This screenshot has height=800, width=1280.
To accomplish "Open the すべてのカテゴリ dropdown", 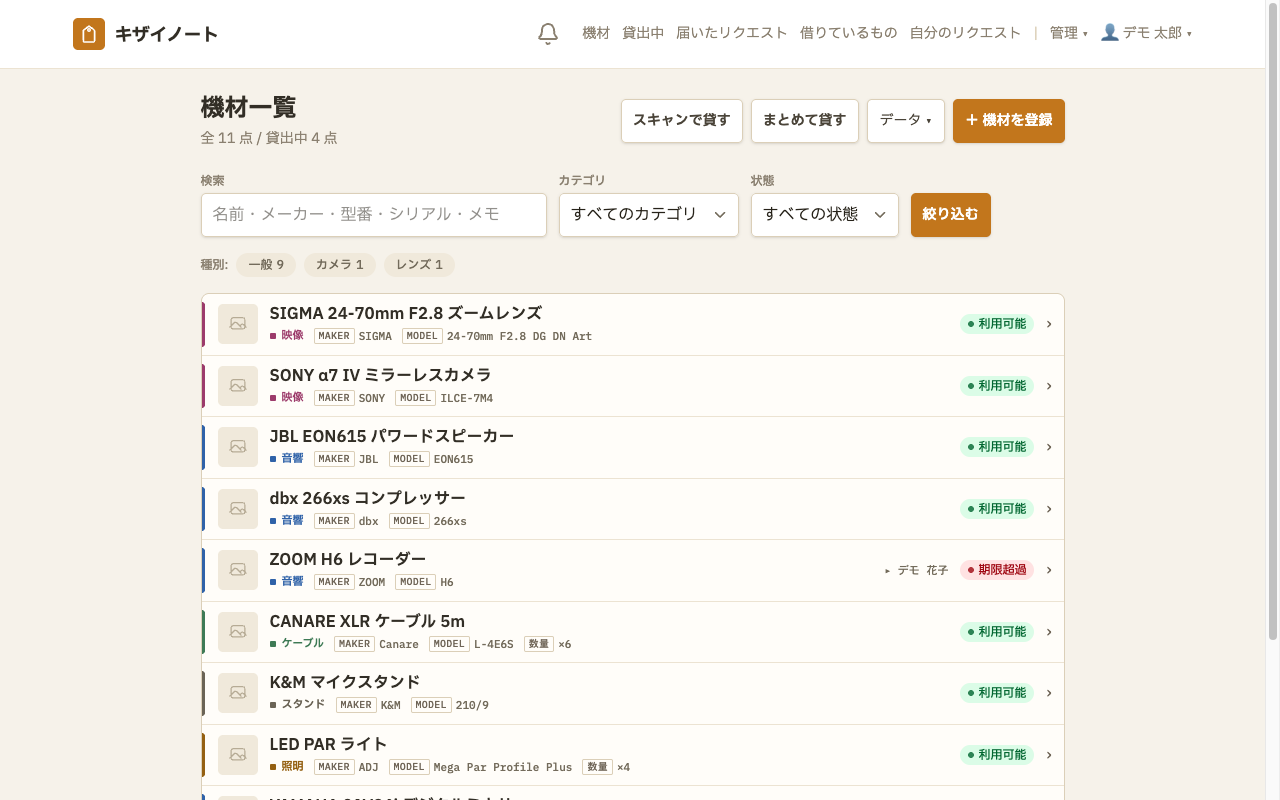I will pyautogui.click(x=649, y=215).
